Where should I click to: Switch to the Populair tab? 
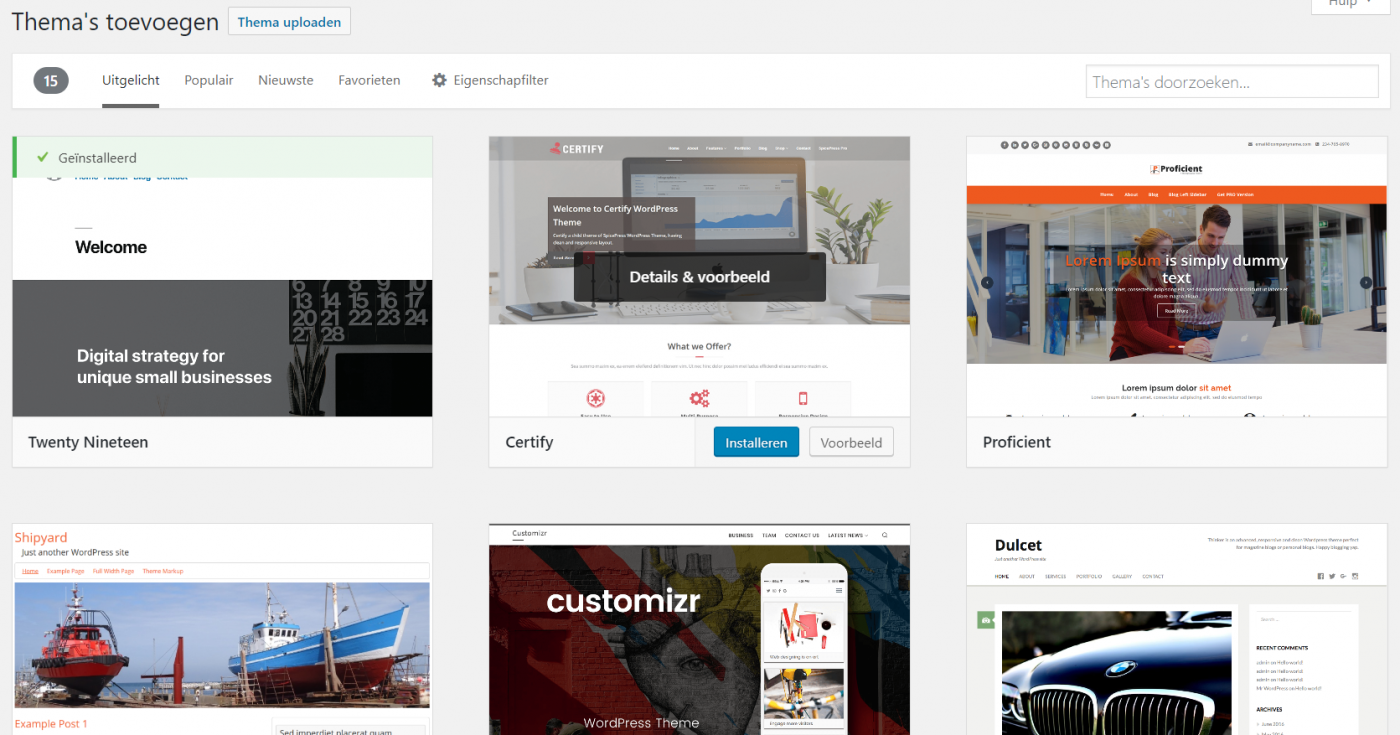[x=209, y=80]
